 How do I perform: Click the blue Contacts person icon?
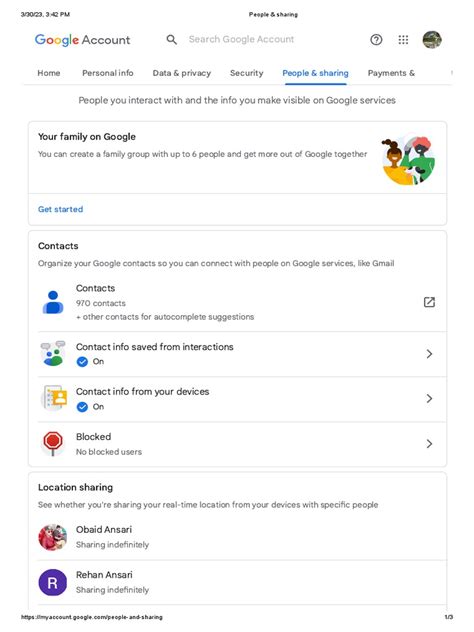[x=53, y=302]
